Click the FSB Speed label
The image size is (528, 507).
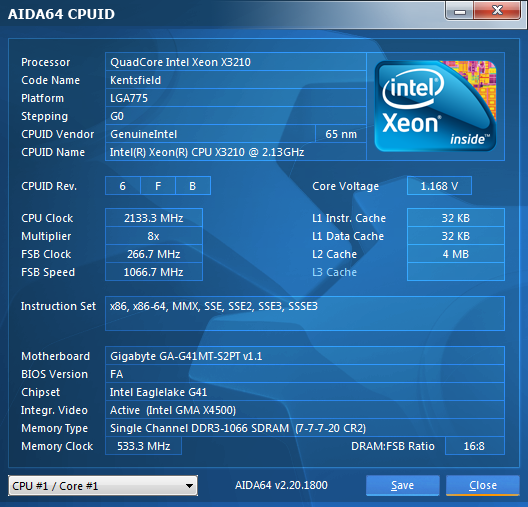(x=48, y=272)
